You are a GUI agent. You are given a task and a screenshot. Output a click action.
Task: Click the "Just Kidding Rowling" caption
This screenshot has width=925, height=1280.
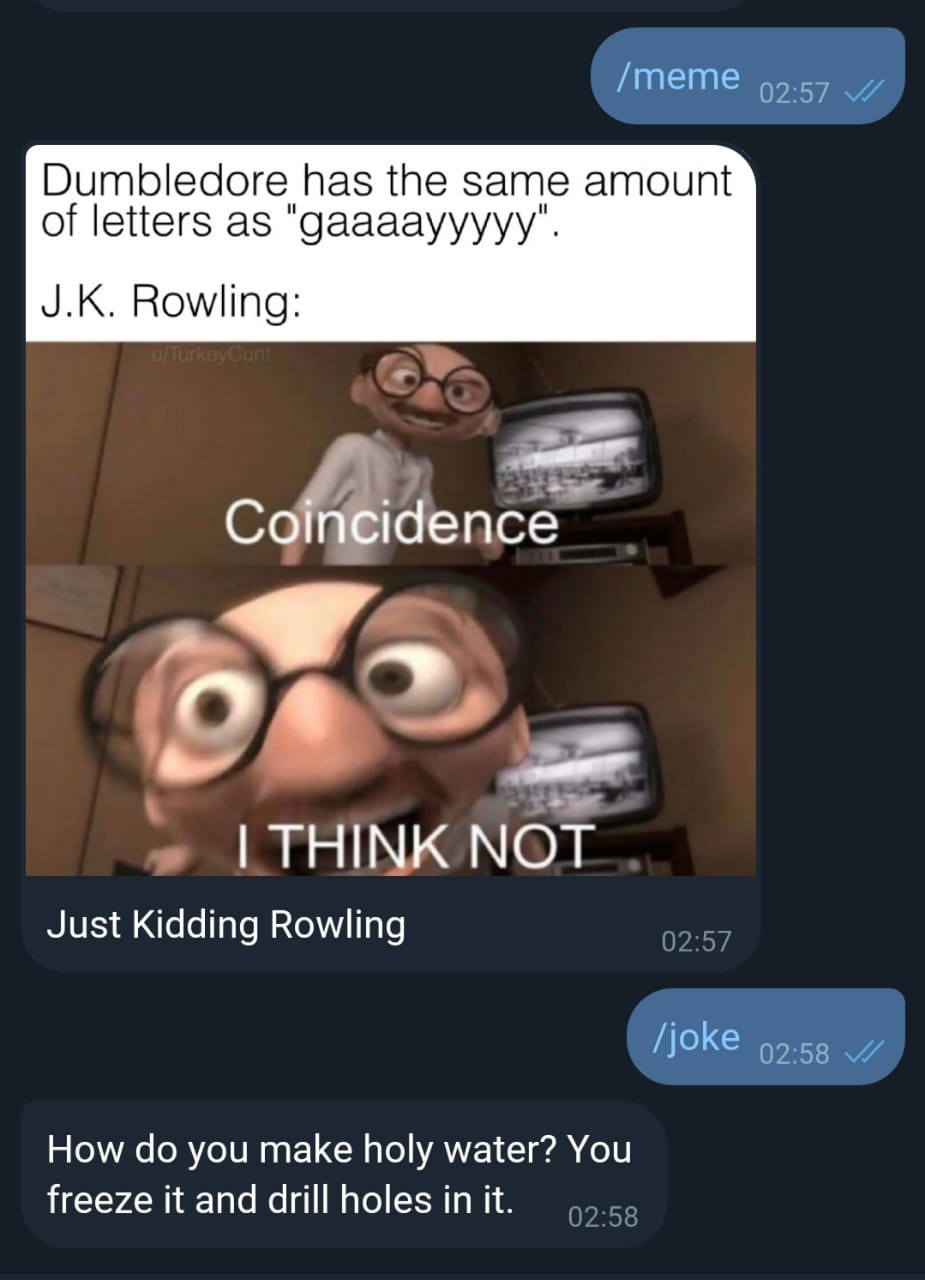click(226, 924)
